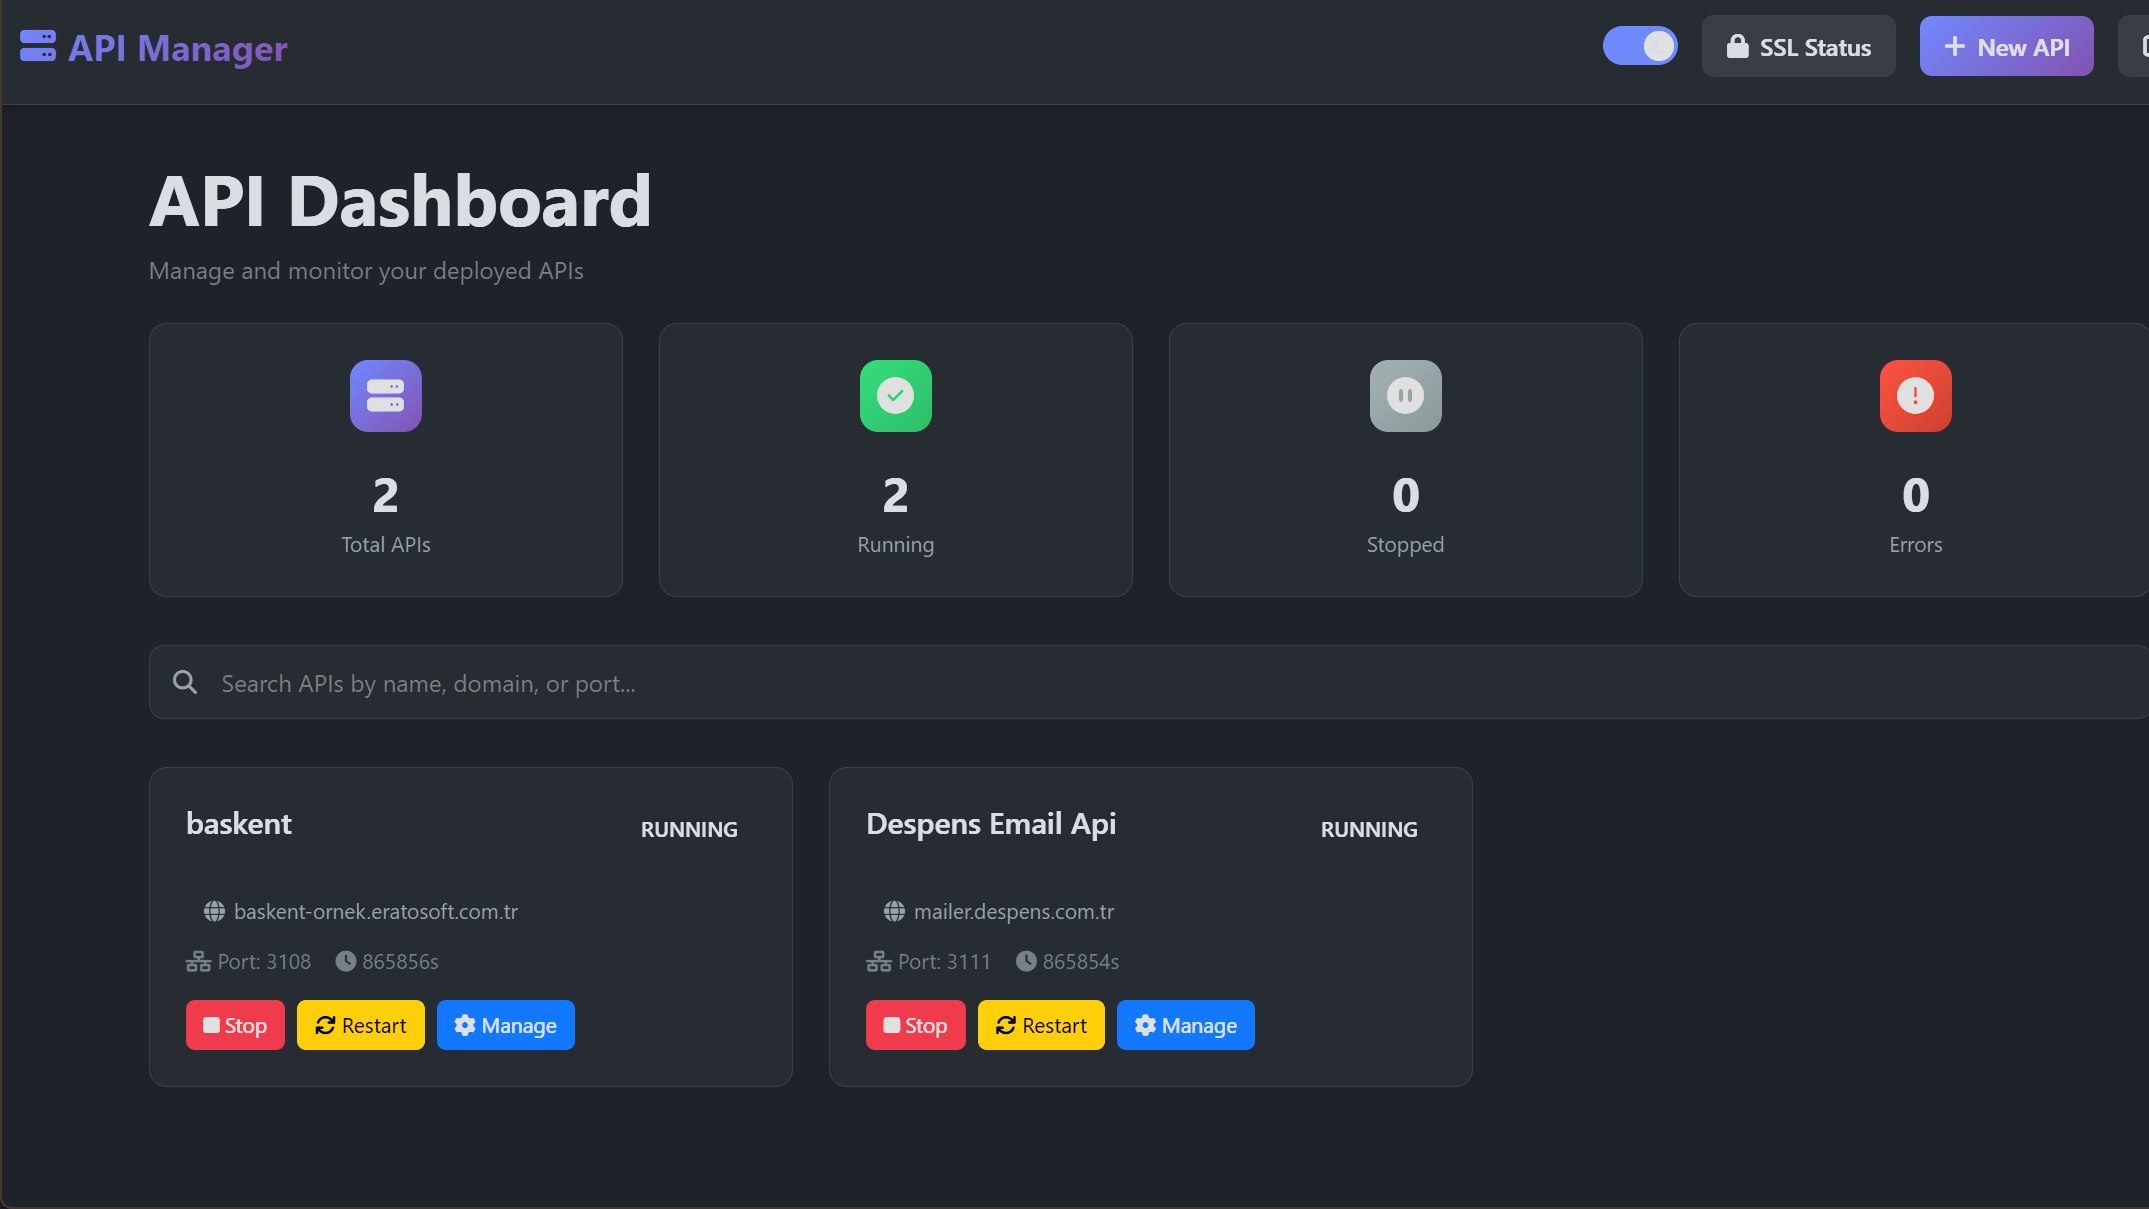
Task: Click the server icon on Total APIs card
Action: click(x=385, y=396)
